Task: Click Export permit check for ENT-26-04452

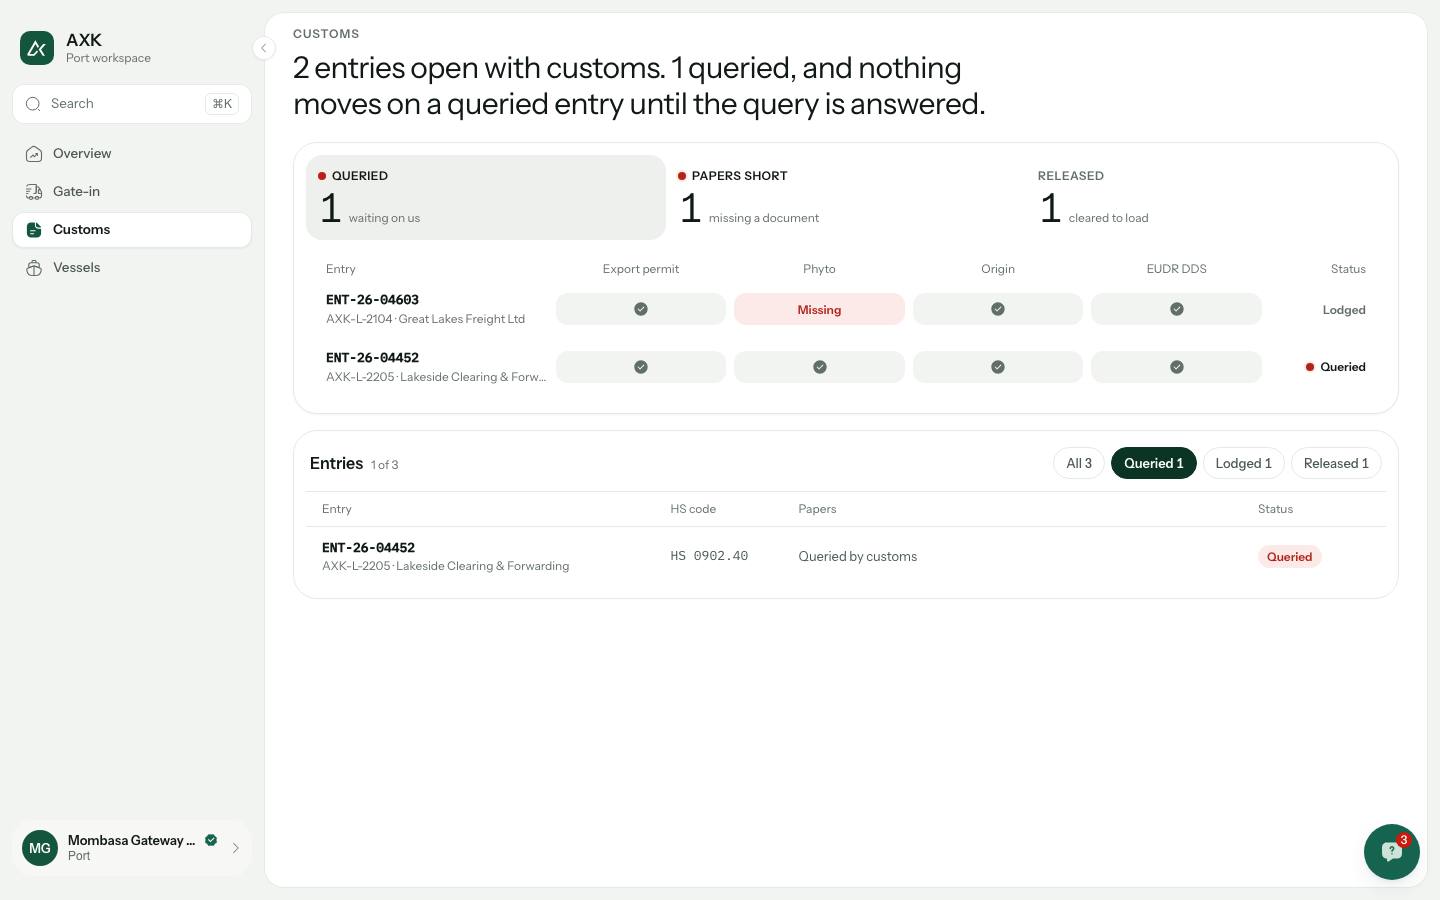Action: 641,367
